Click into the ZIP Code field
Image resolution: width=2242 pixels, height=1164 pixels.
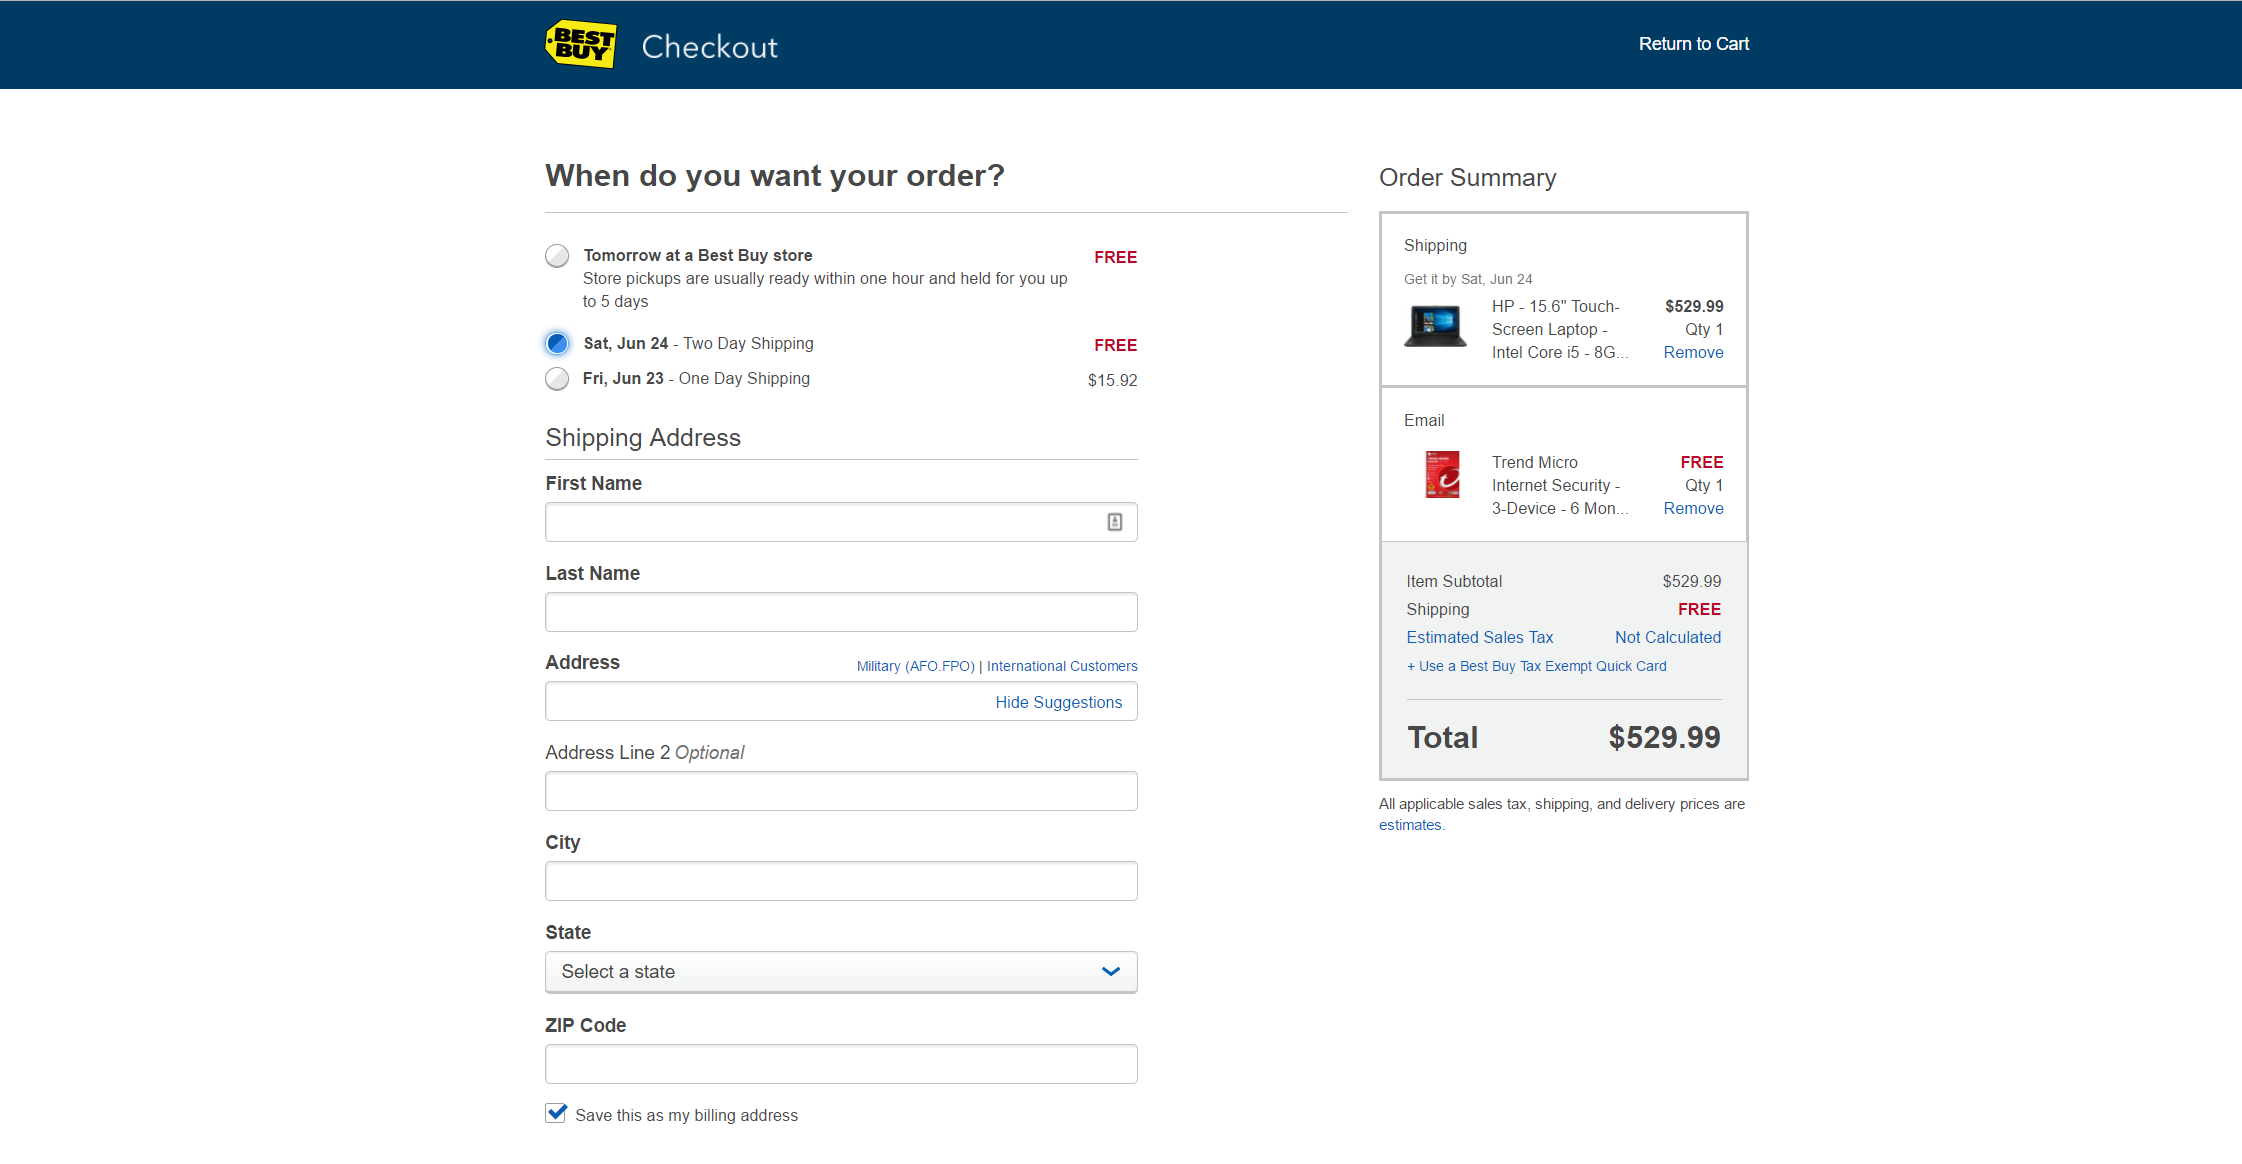pos(841,1064)
